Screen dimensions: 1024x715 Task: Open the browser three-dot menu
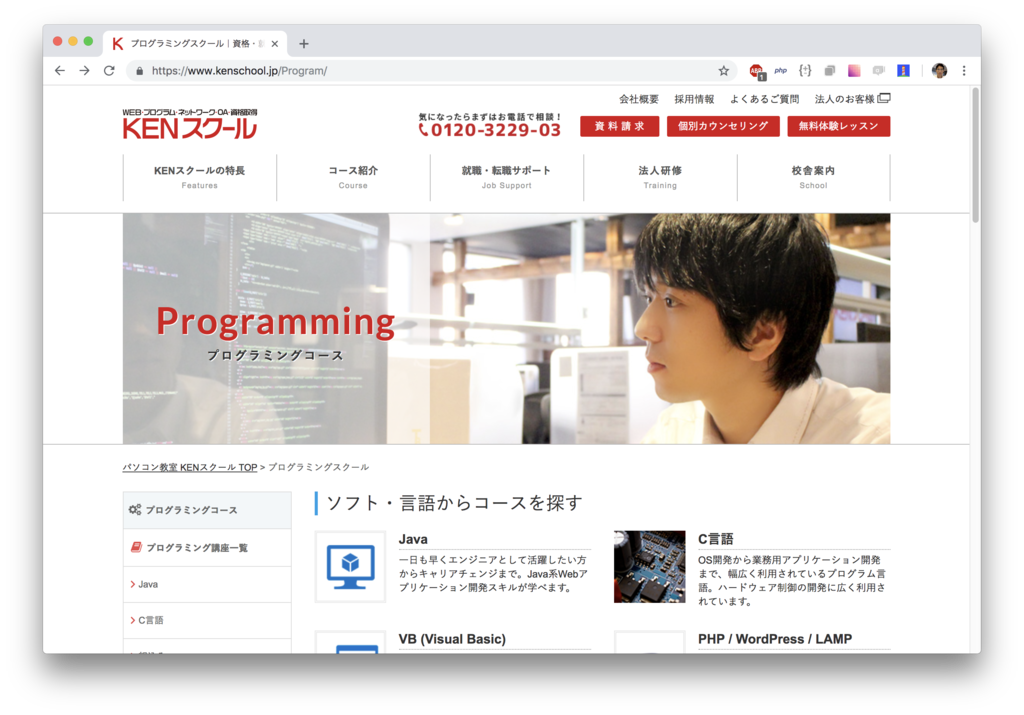[963, 70]
